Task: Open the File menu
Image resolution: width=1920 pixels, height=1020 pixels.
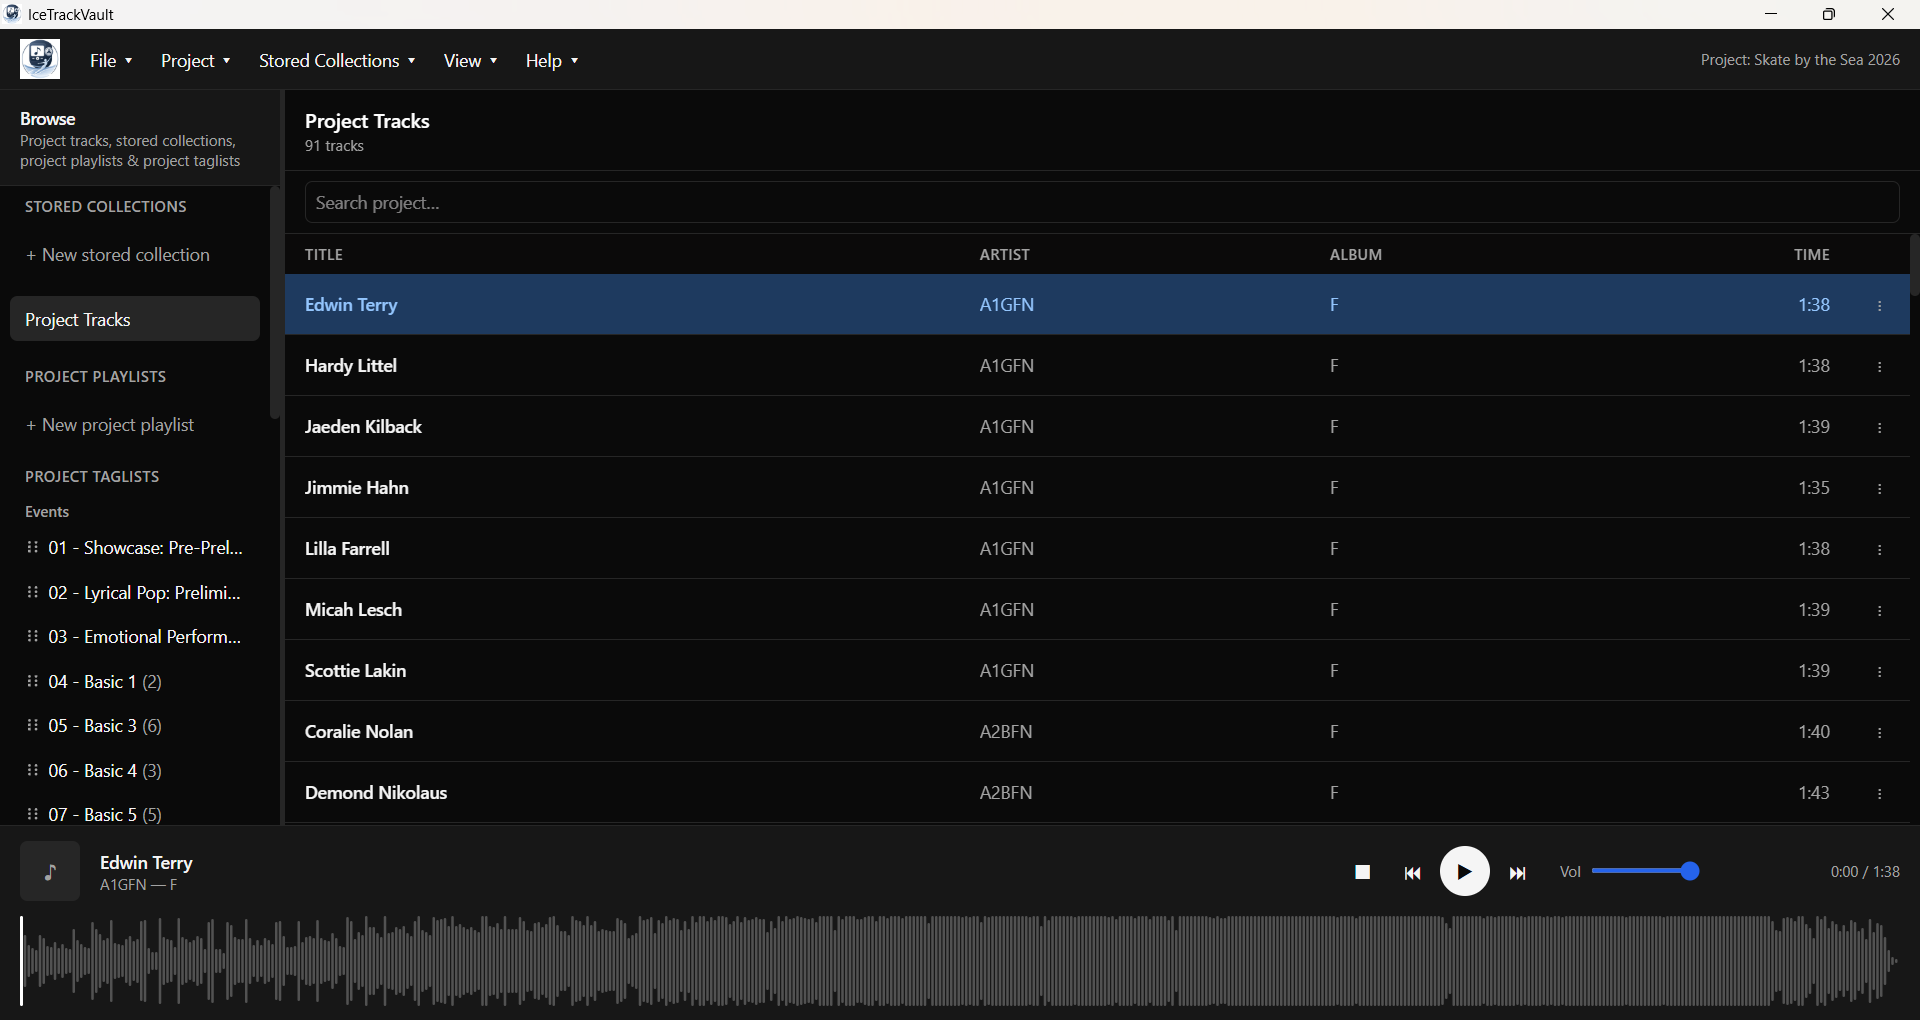Action: pos(111,60)
